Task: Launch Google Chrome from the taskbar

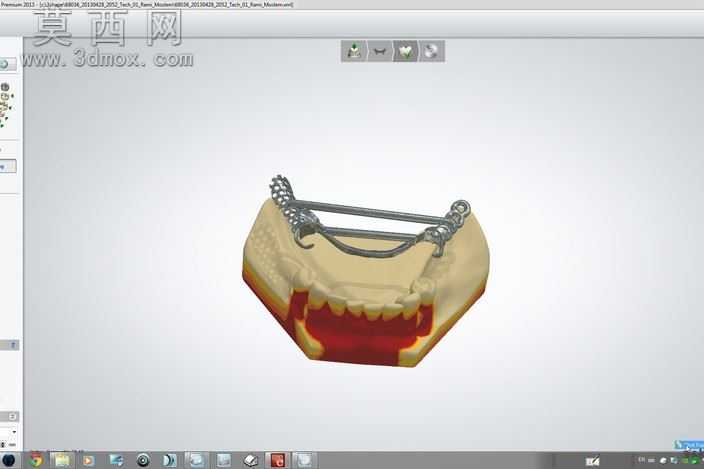Action: click(35, 460)
